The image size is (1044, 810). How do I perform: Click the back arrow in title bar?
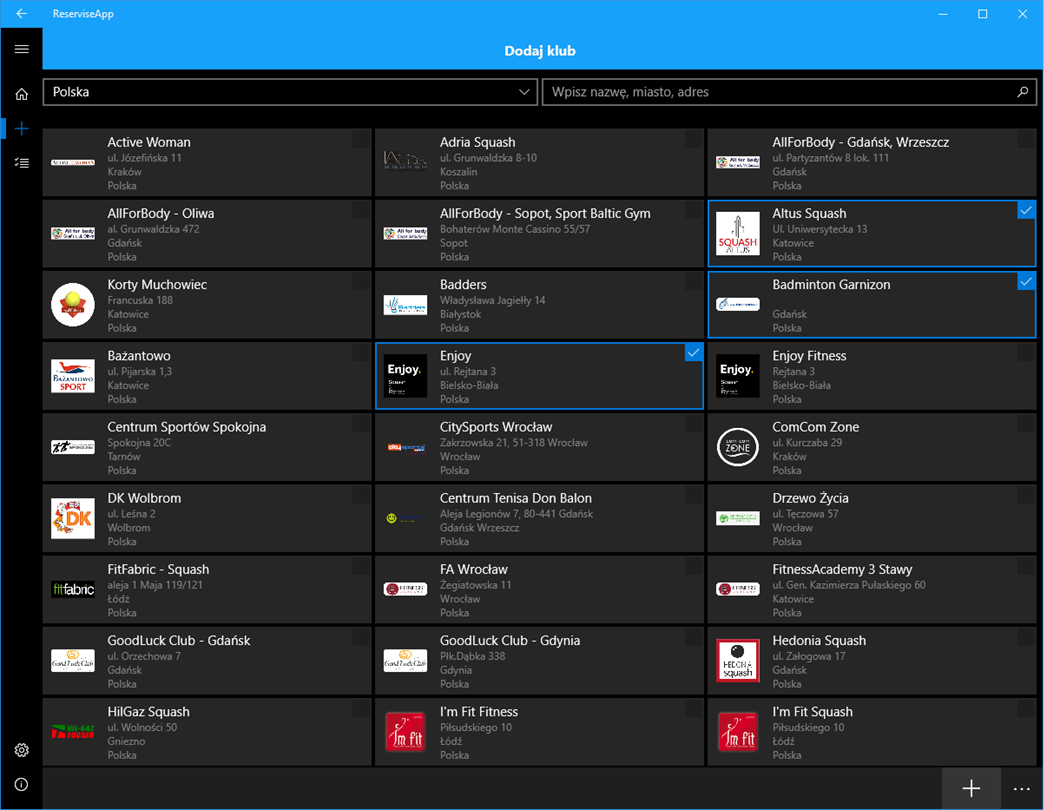click(x=21, y=13)
